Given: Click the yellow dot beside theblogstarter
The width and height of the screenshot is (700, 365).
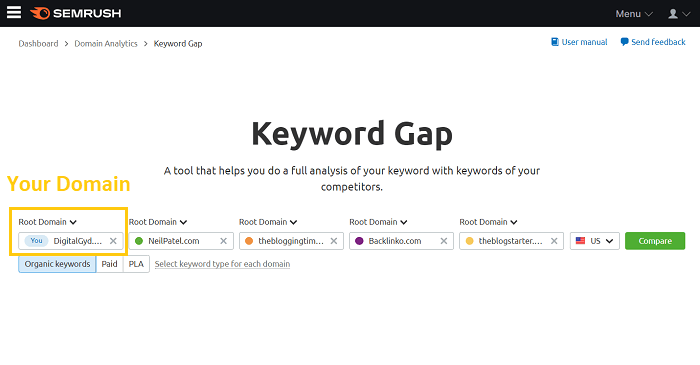Looking at the screenshot, I should [470, 241].
